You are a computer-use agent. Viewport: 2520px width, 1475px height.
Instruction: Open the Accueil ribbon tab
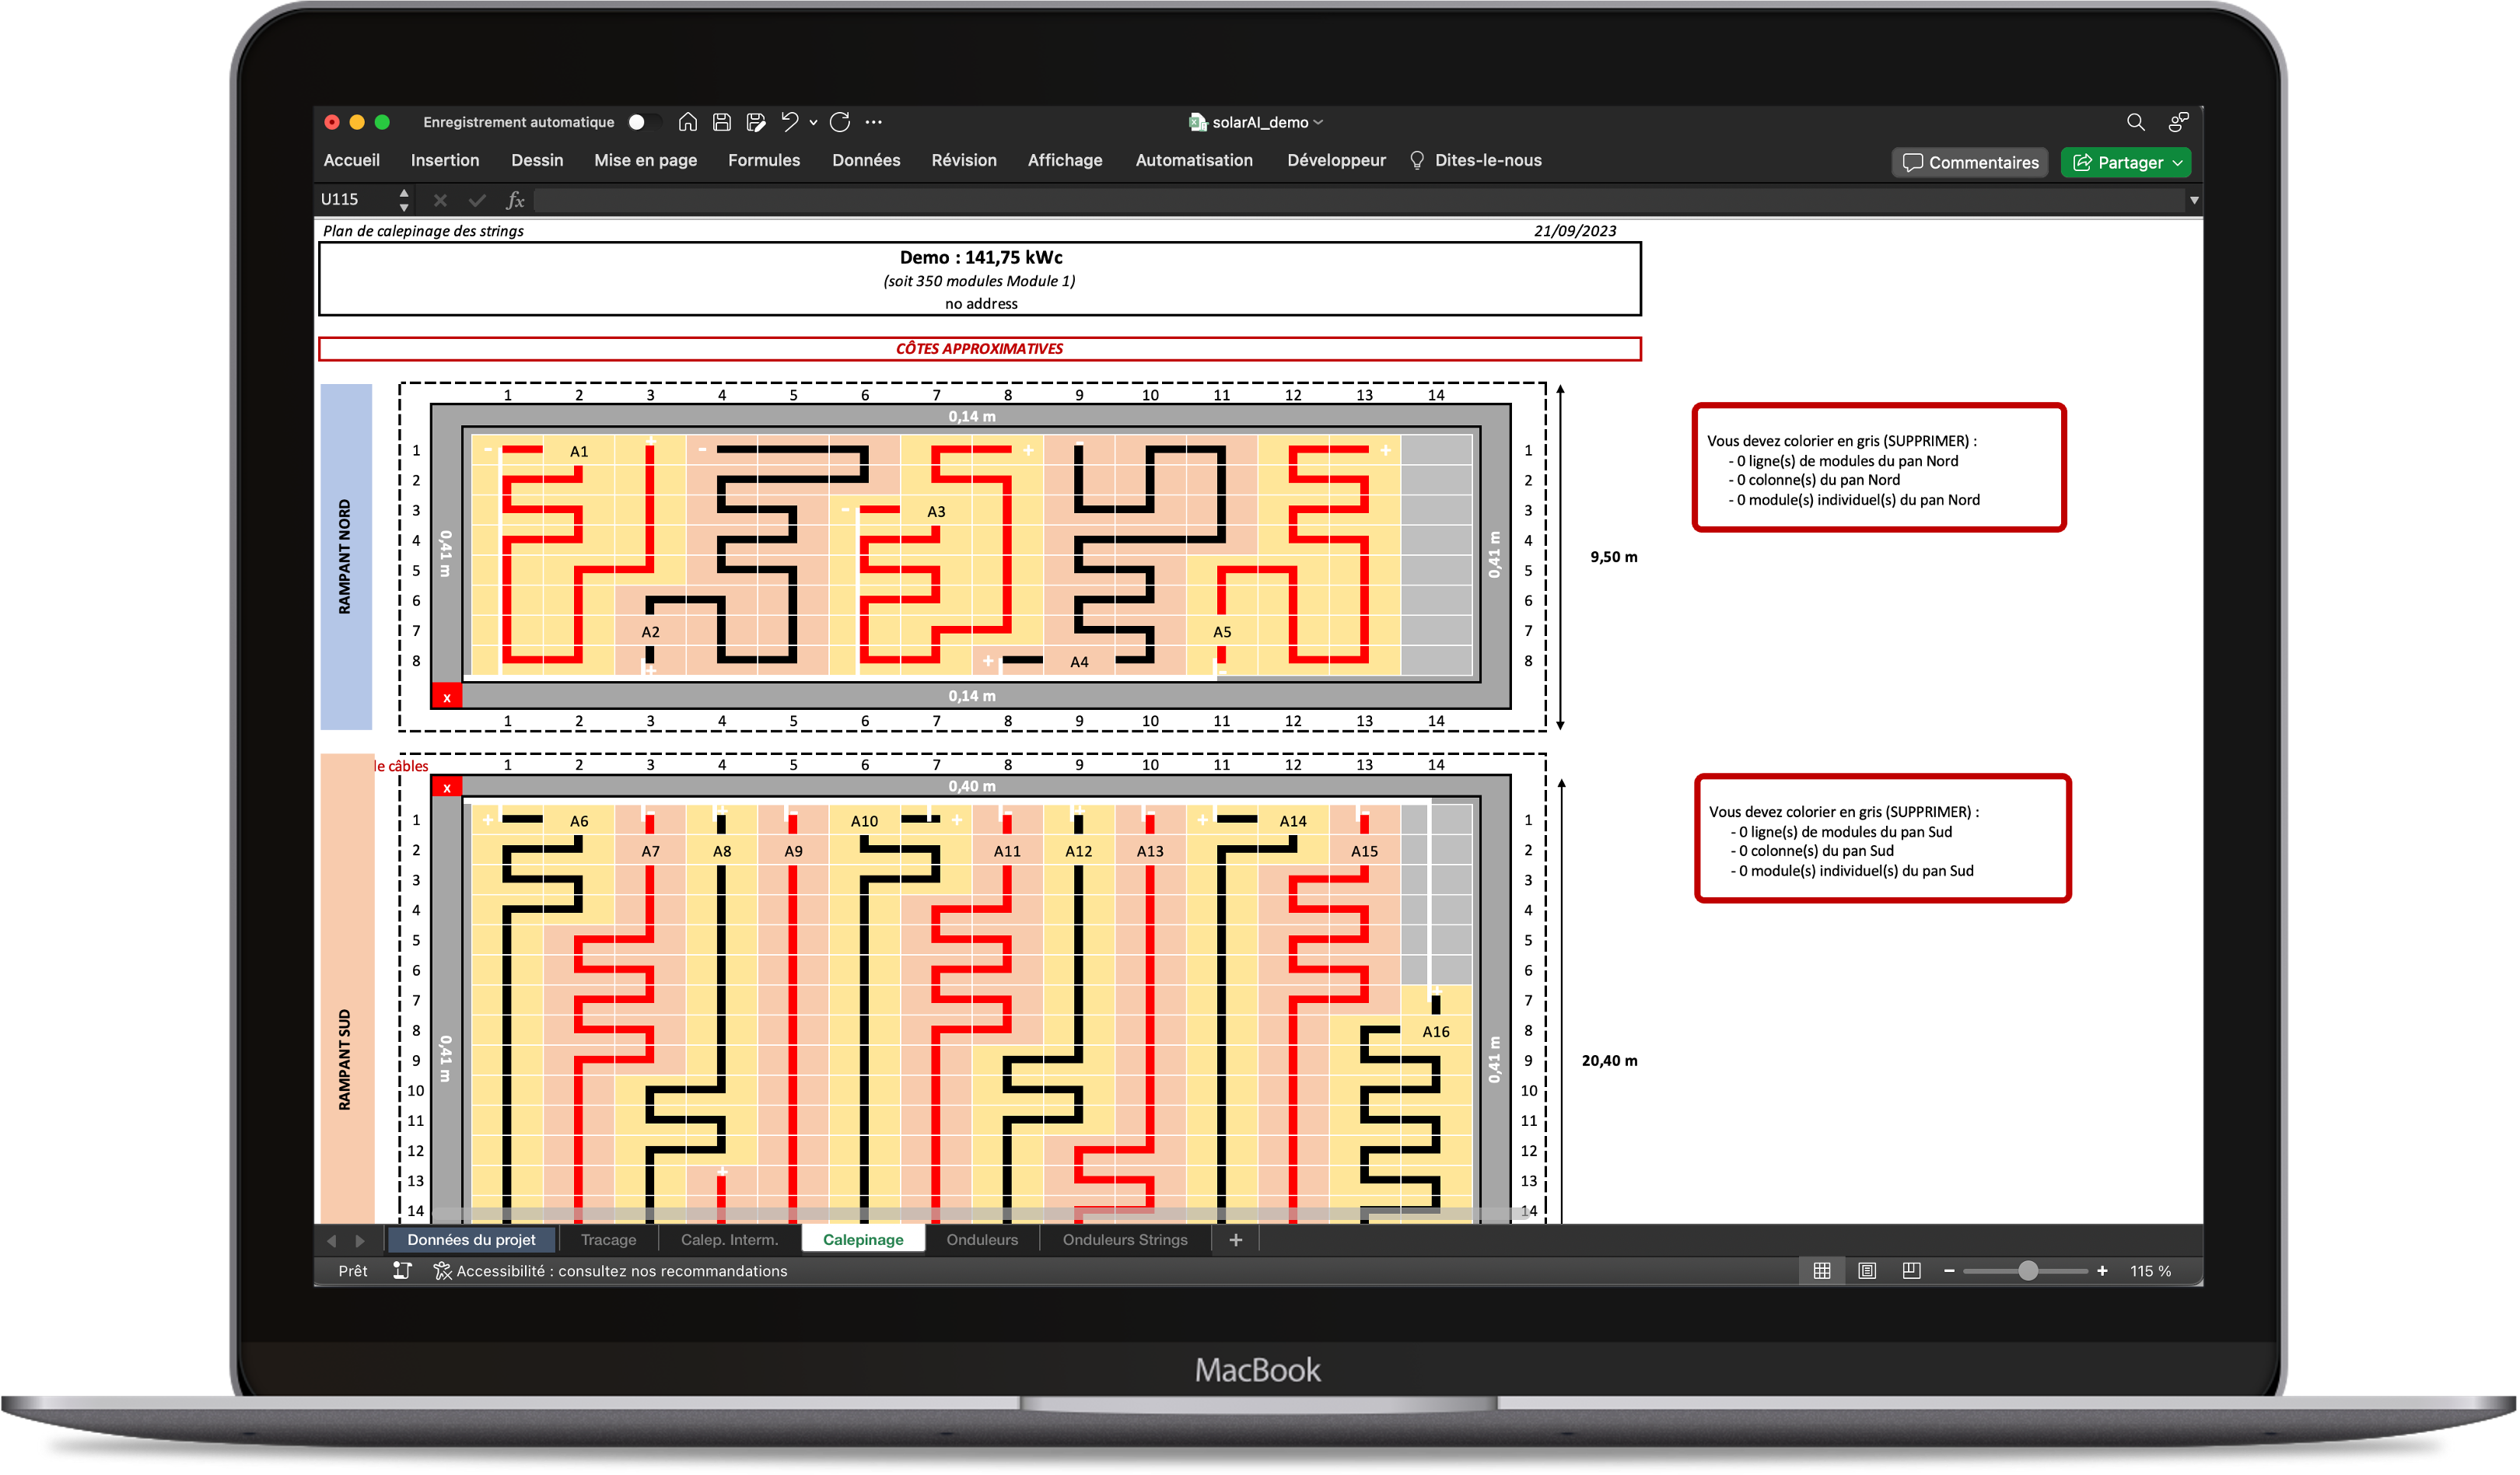(351, 160)
